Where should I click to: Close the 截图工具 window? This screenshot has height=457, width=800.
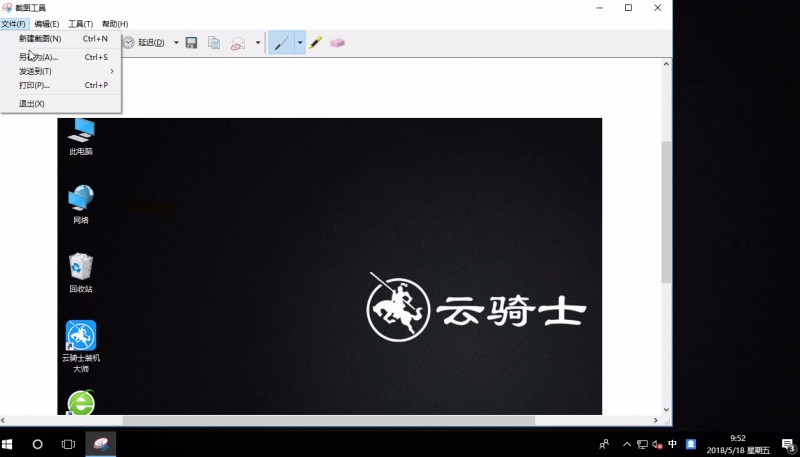point(658,8)
